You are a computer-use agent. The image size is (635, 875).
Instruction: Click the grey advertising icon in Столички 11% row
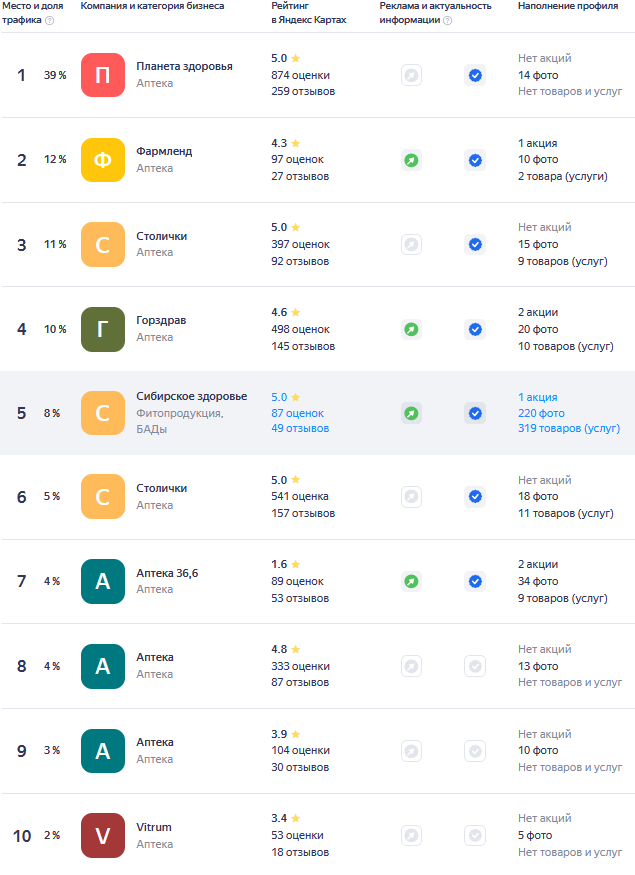tap(411, 244)
